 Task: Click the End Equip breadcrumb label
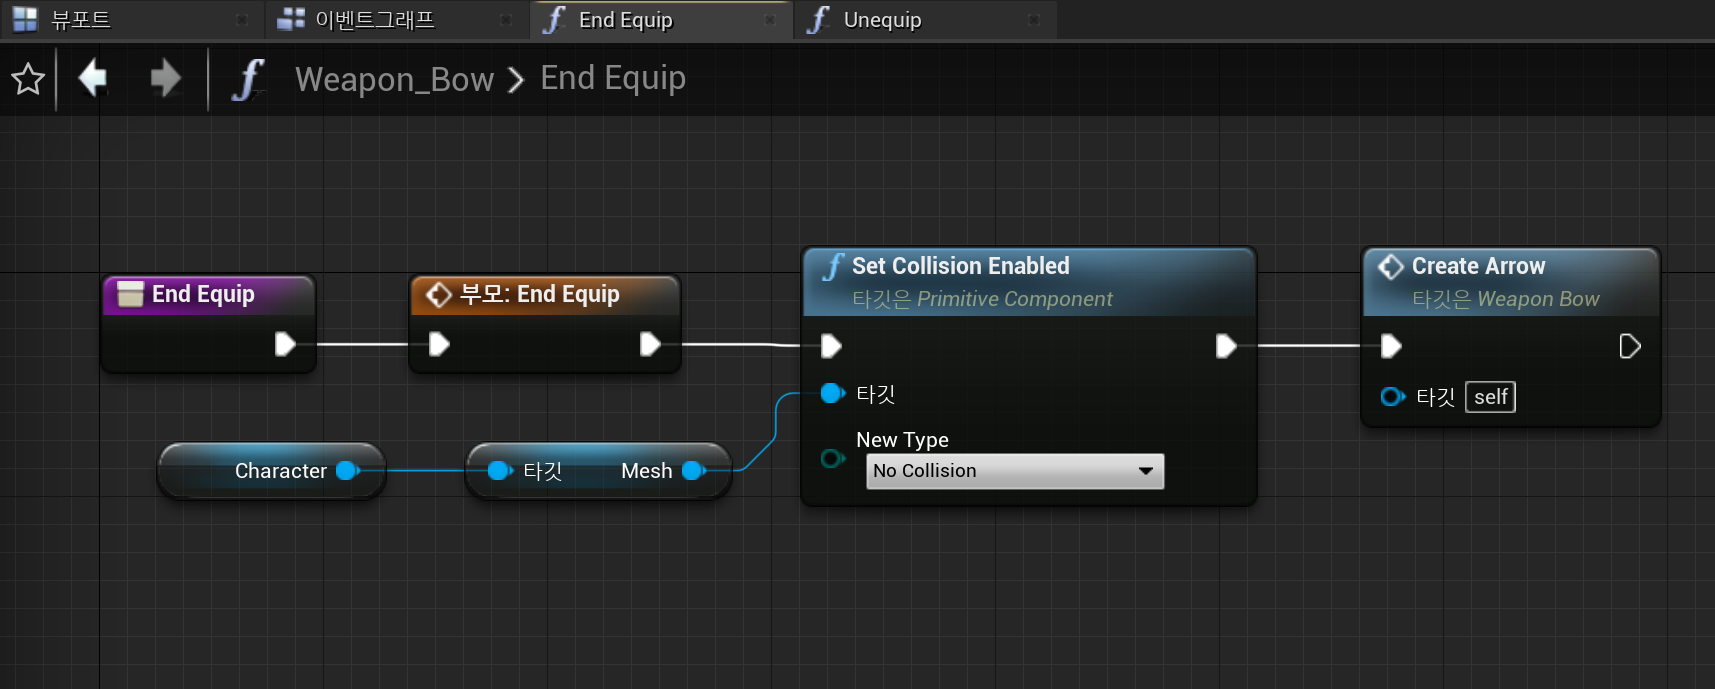click(x=613, y=78)
